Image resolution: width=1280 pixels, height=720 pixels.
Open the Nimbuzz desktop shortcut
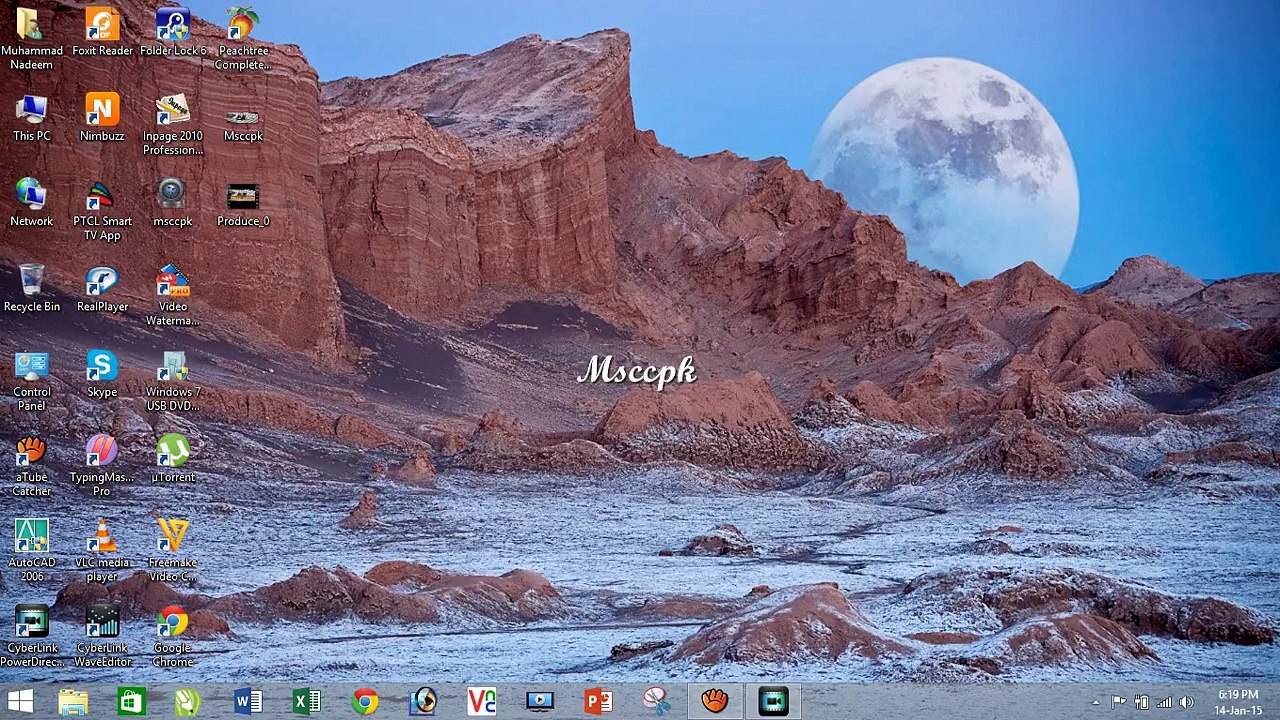[102, 118]
